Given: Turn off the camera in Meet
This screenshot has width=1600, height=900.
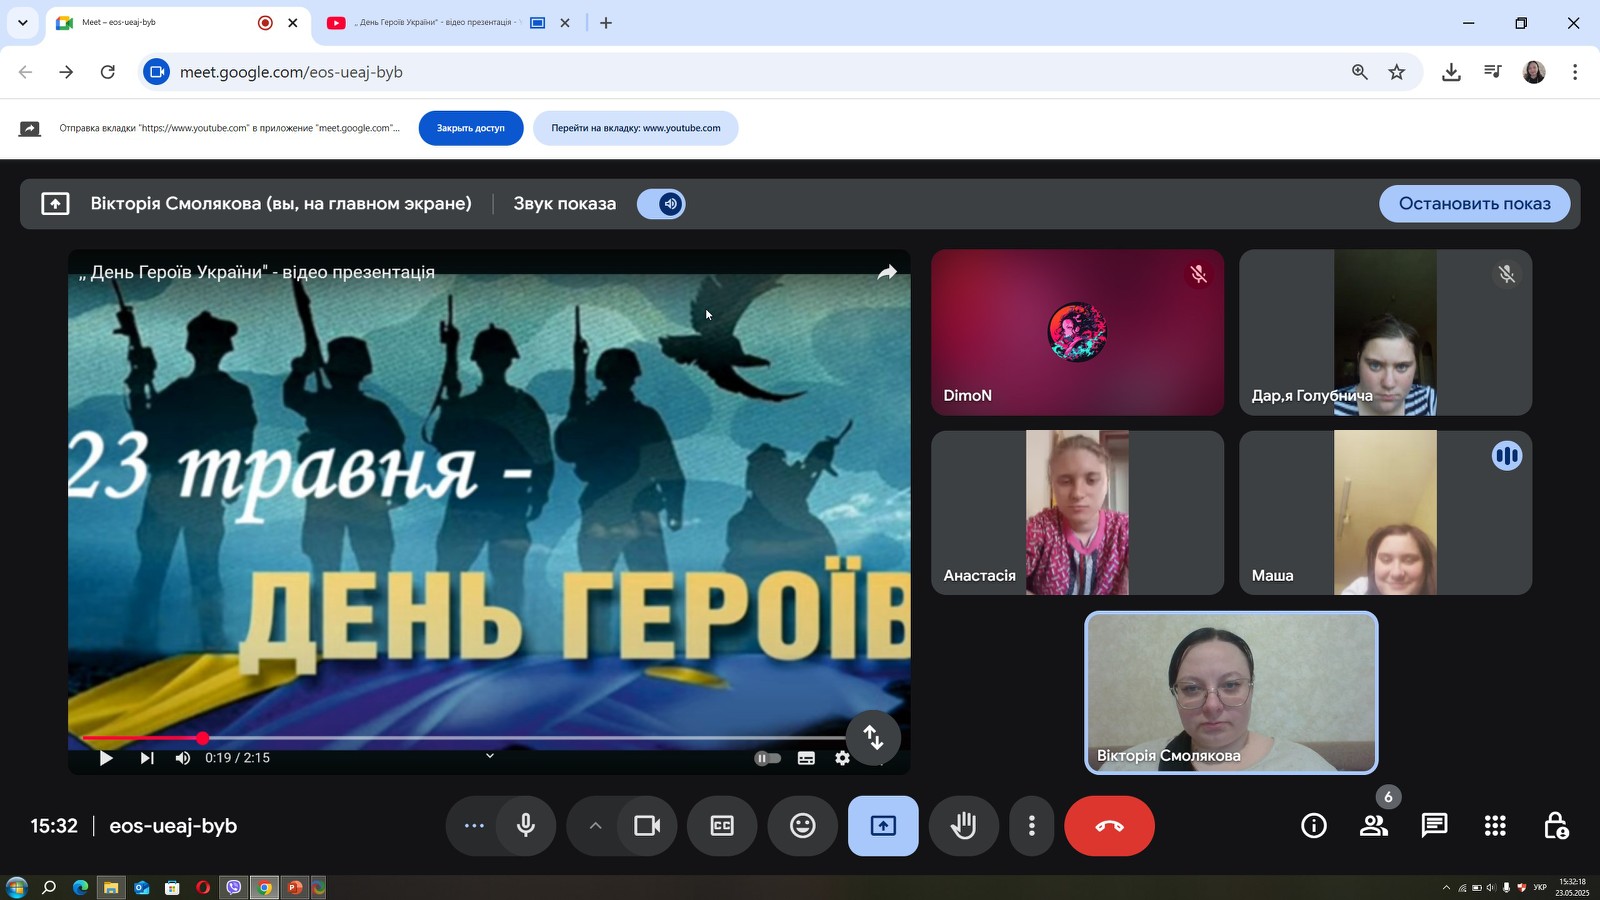Looking at the screenshot, I should pos(647,826).
